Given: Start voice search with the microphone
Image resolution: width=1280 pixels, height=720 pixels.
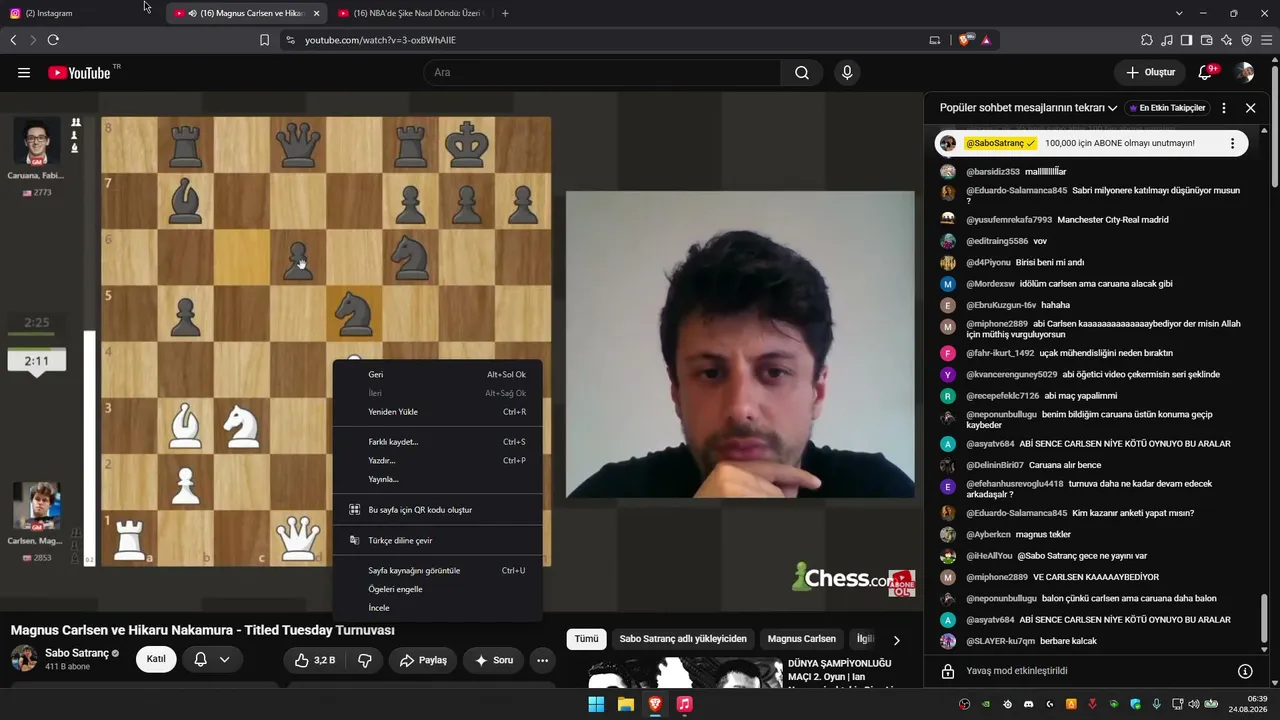Looking at the screenshot, I should pyautogui.click(x=847, y=73).
